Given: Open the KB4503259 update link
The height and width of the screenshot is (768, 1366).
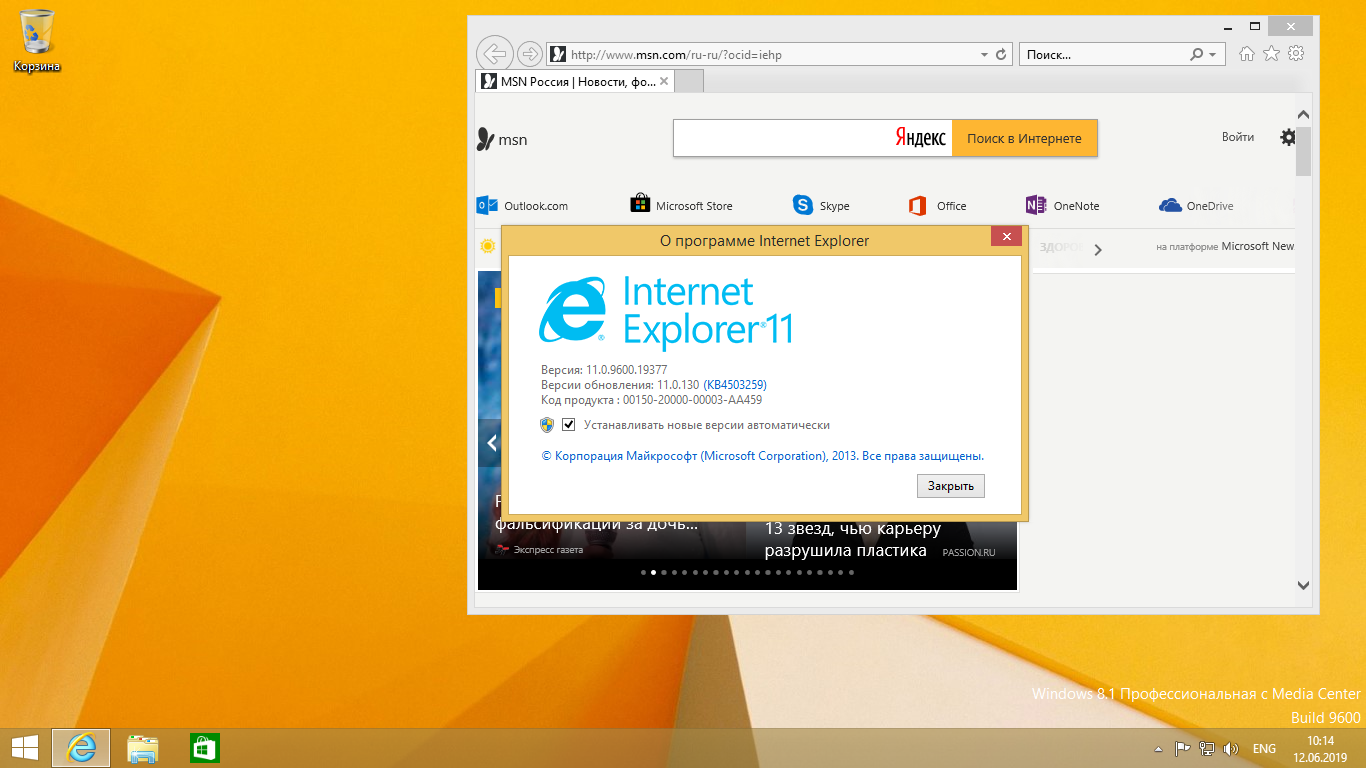Looking at the screenshot, I should [735, 385].
